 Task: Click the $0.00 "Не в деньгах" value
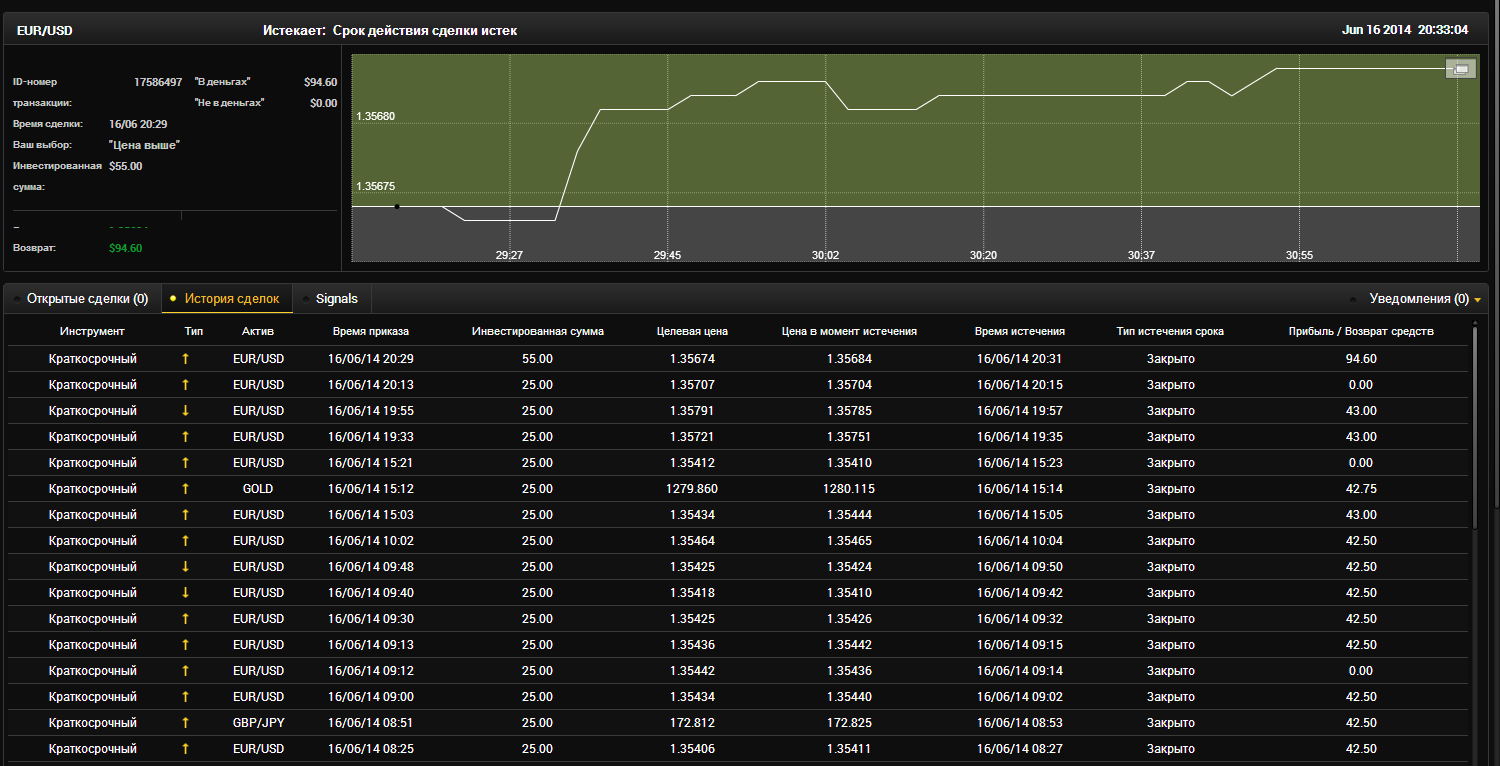(323, 103)
